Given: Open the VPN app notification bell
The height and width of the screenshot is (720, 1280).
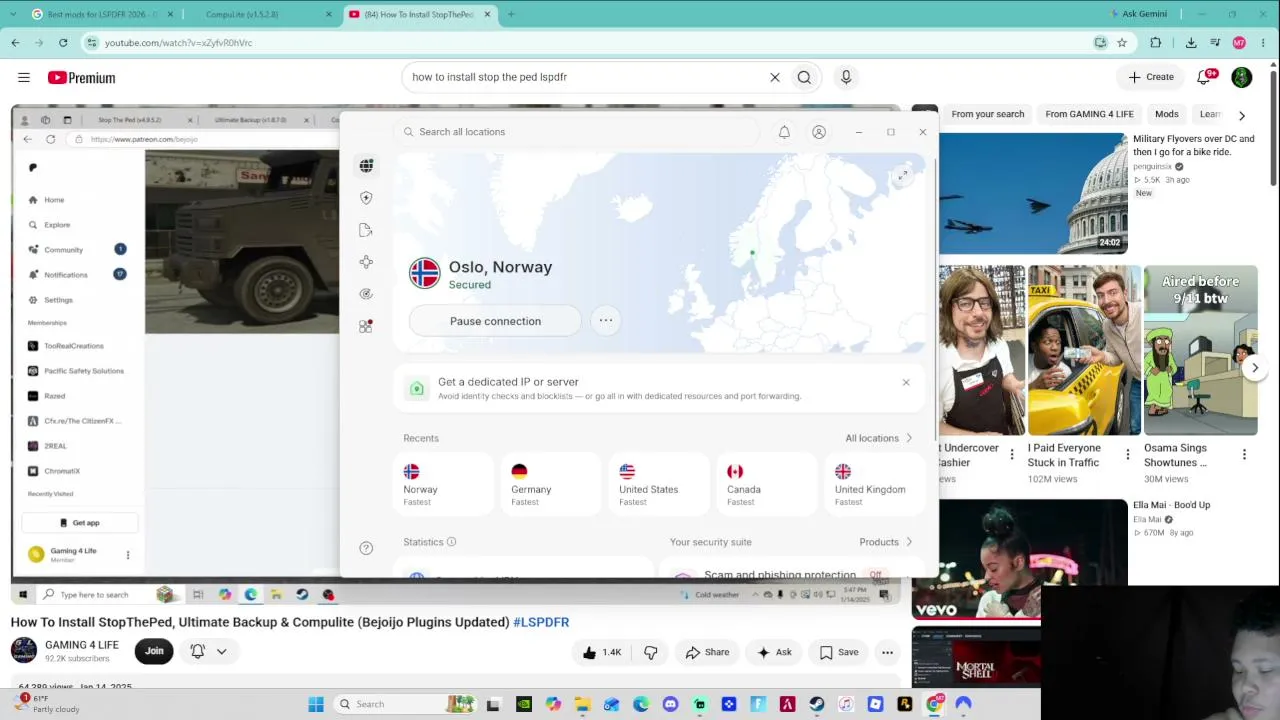Looking at the screenshot, I should point(784,132).
